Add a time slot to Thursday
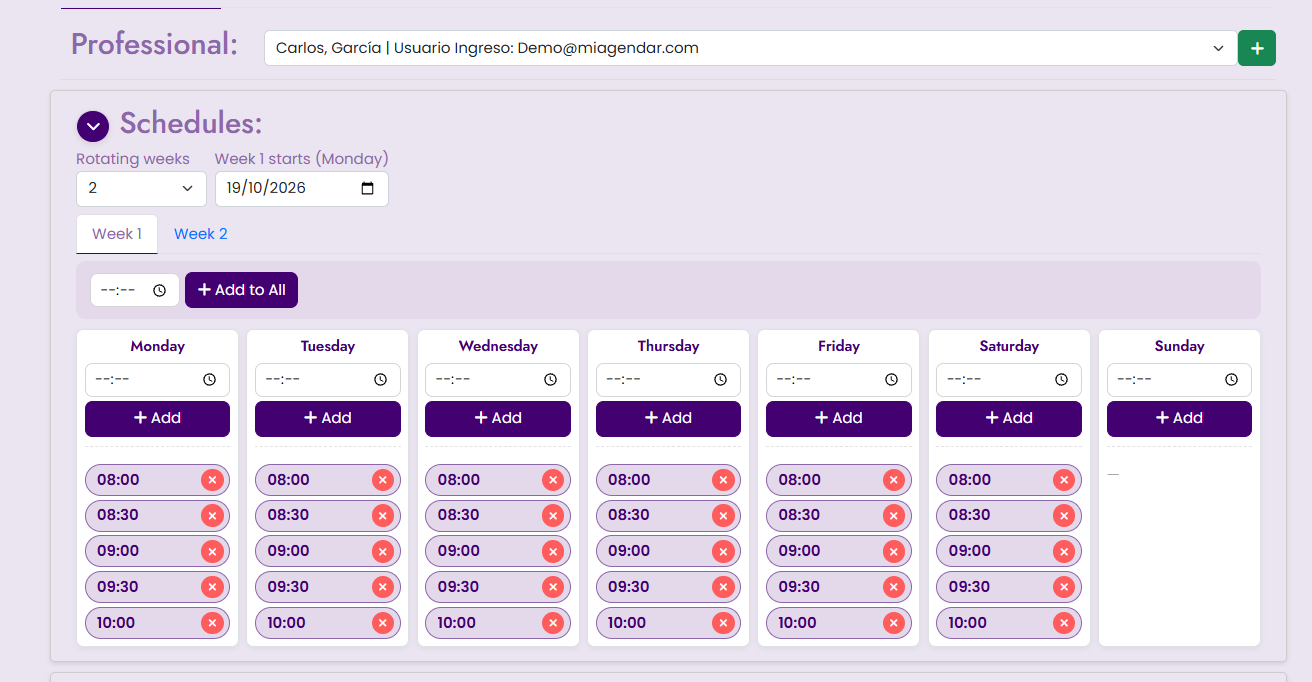The image size is (1312, 682). [668, 418]
